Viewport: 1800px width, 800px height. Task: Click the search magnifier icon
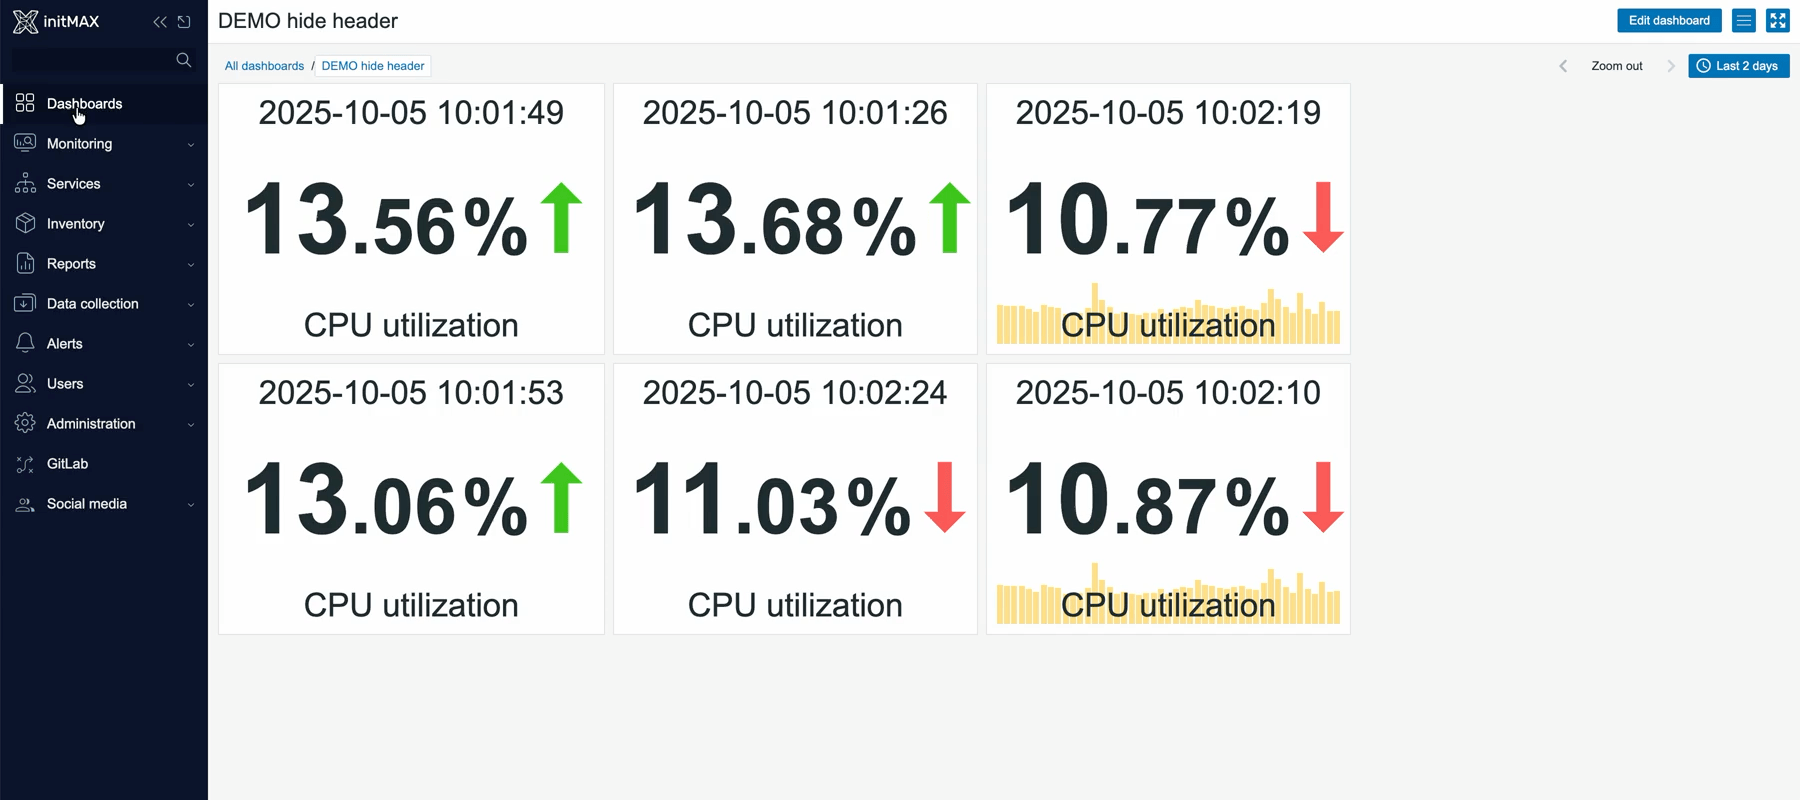(183, 60)
